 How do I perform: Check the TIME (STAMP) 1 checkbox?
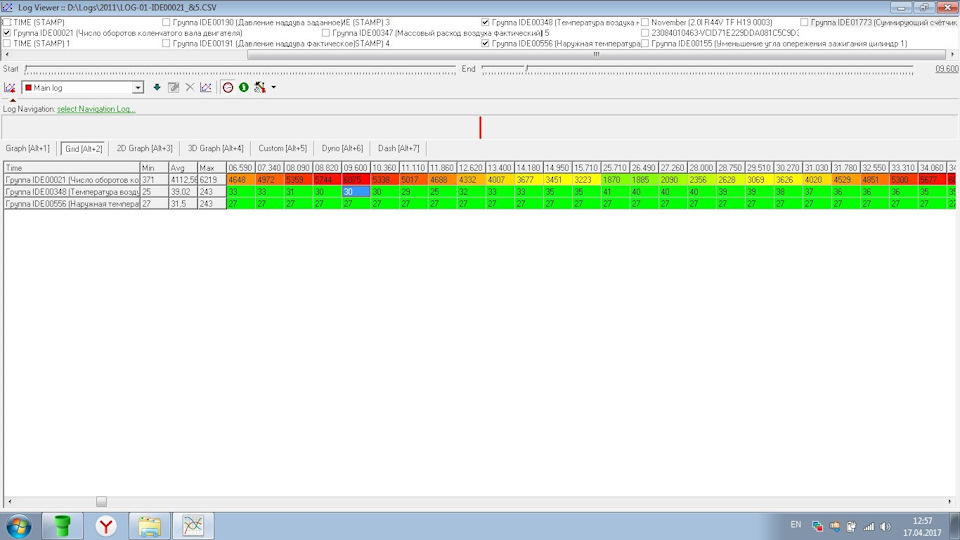(x=7, y=43)
